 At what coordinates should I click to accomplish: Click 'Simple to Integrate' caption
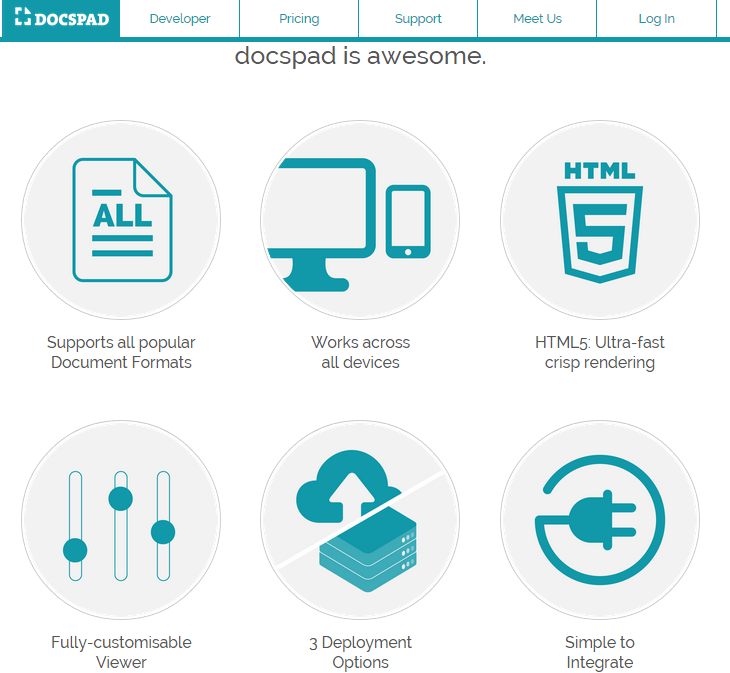600,652
